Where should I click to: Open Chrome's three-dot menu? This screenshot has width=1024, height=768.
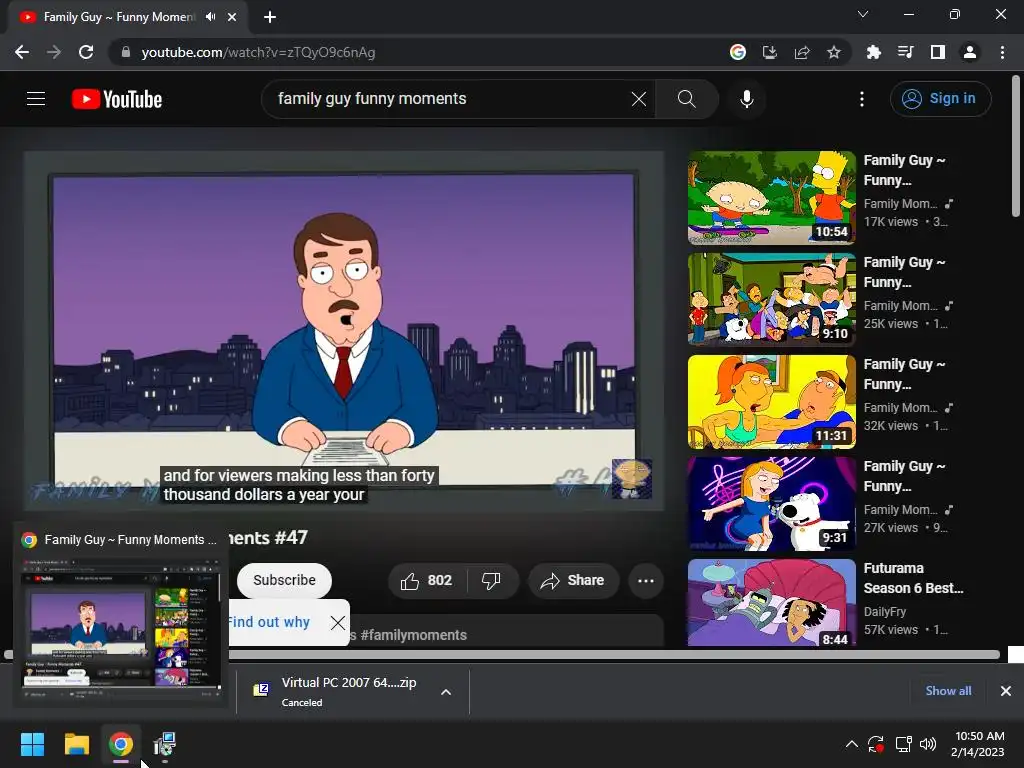click(x=1002, y=52)
